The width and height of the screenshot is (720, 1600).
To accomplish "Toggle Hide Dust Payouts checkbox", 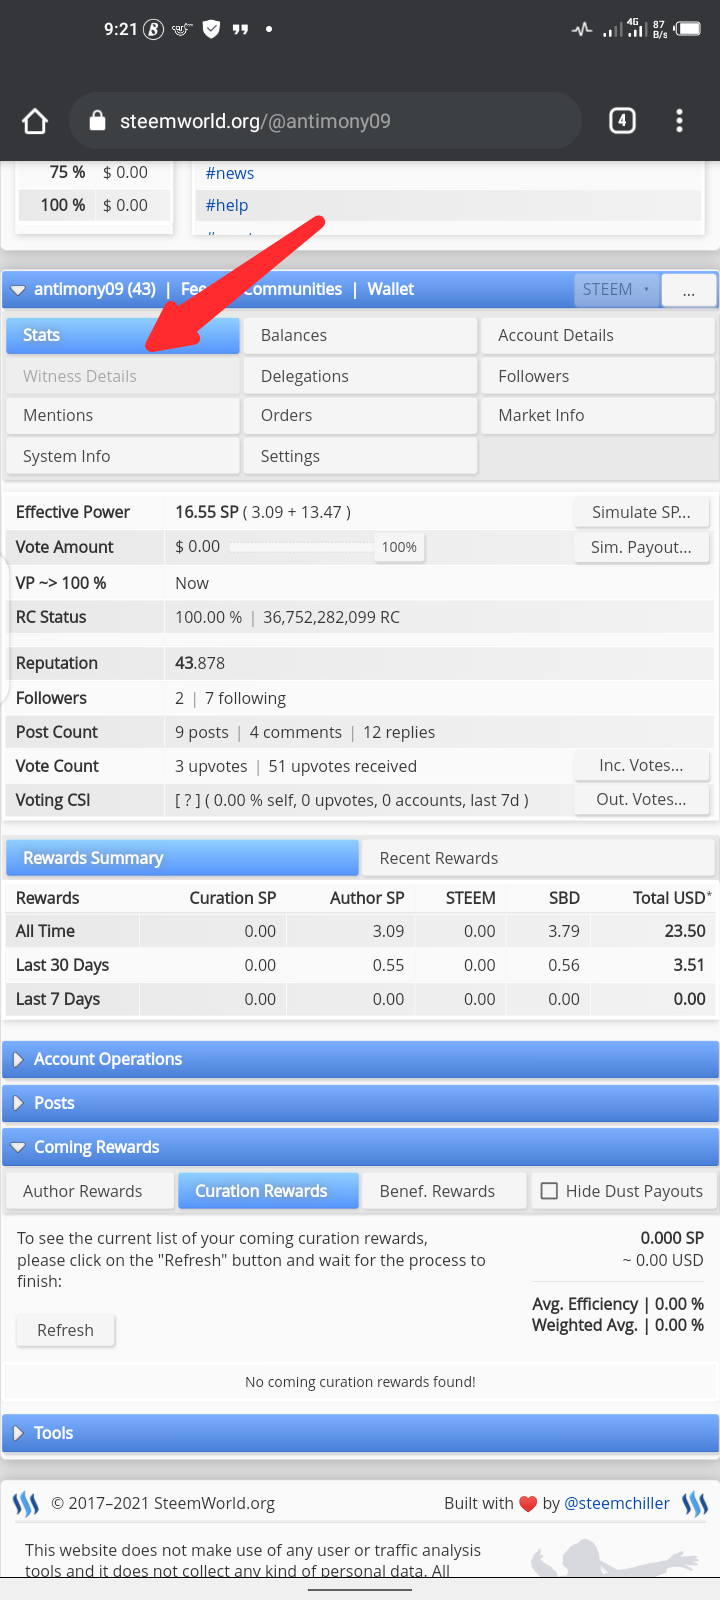I will click(x=549, y=1191).
